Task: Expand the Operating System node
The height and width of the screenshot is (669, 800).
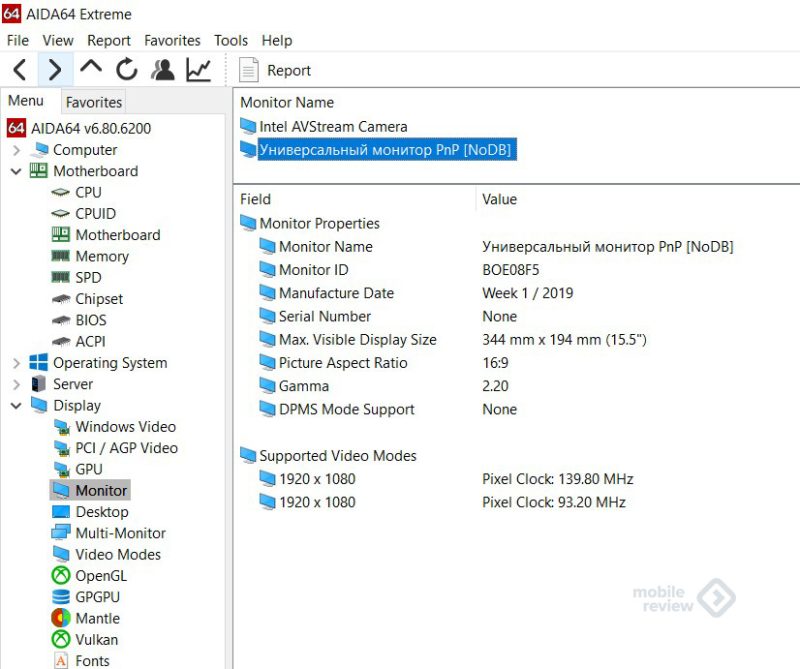Action: (x=17, y=363)
